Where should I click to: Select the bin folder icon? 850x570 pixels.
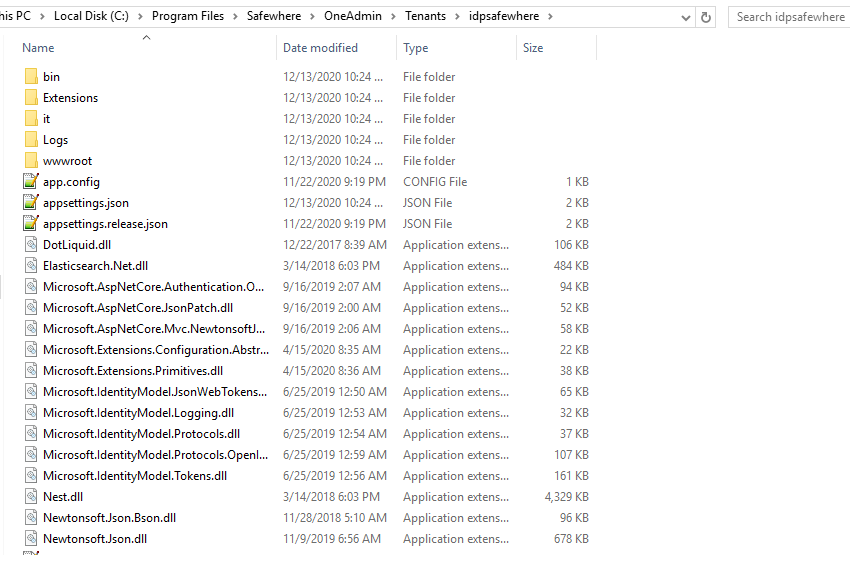pos(31,76)
